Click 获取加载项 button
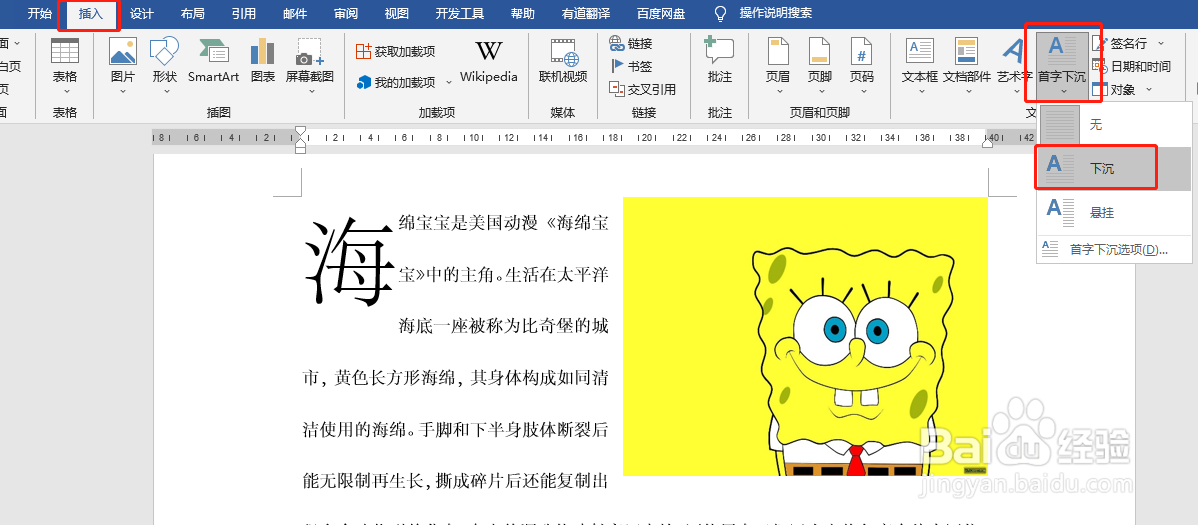The image size is (1198, 525). tap(396, 52)
